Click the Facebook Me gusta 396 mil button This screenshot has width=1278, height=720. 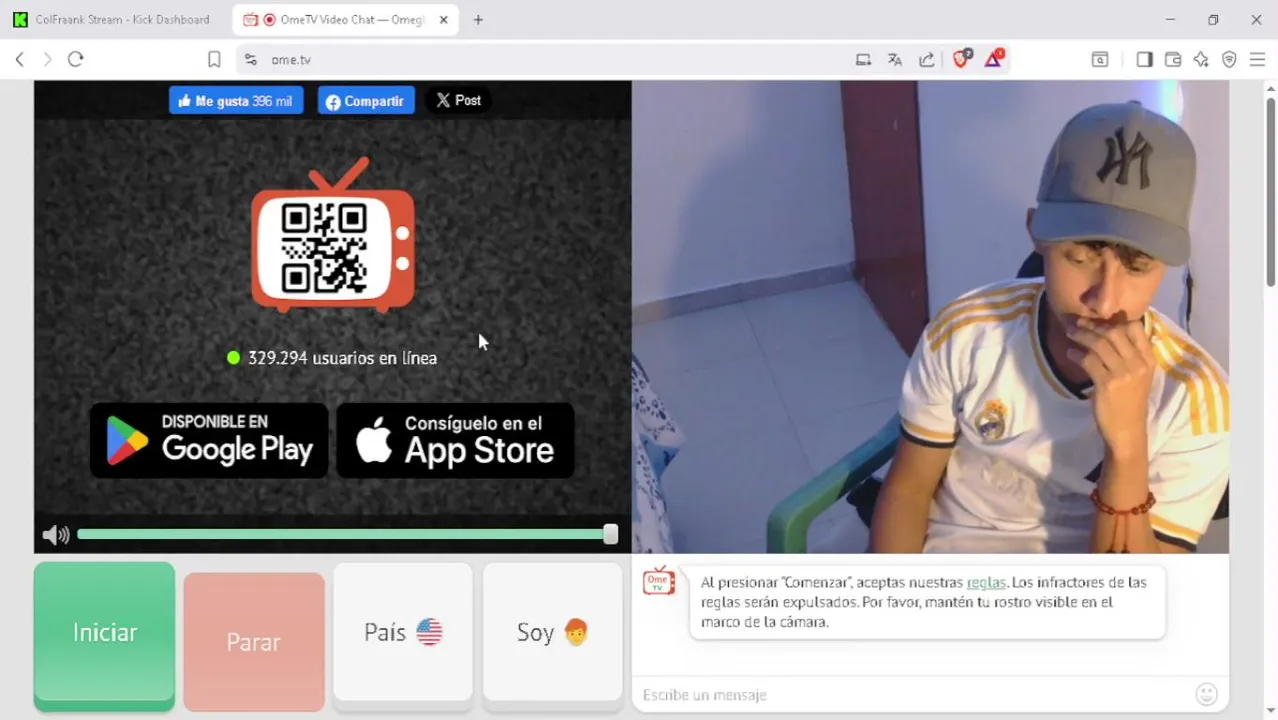(236, 100)
